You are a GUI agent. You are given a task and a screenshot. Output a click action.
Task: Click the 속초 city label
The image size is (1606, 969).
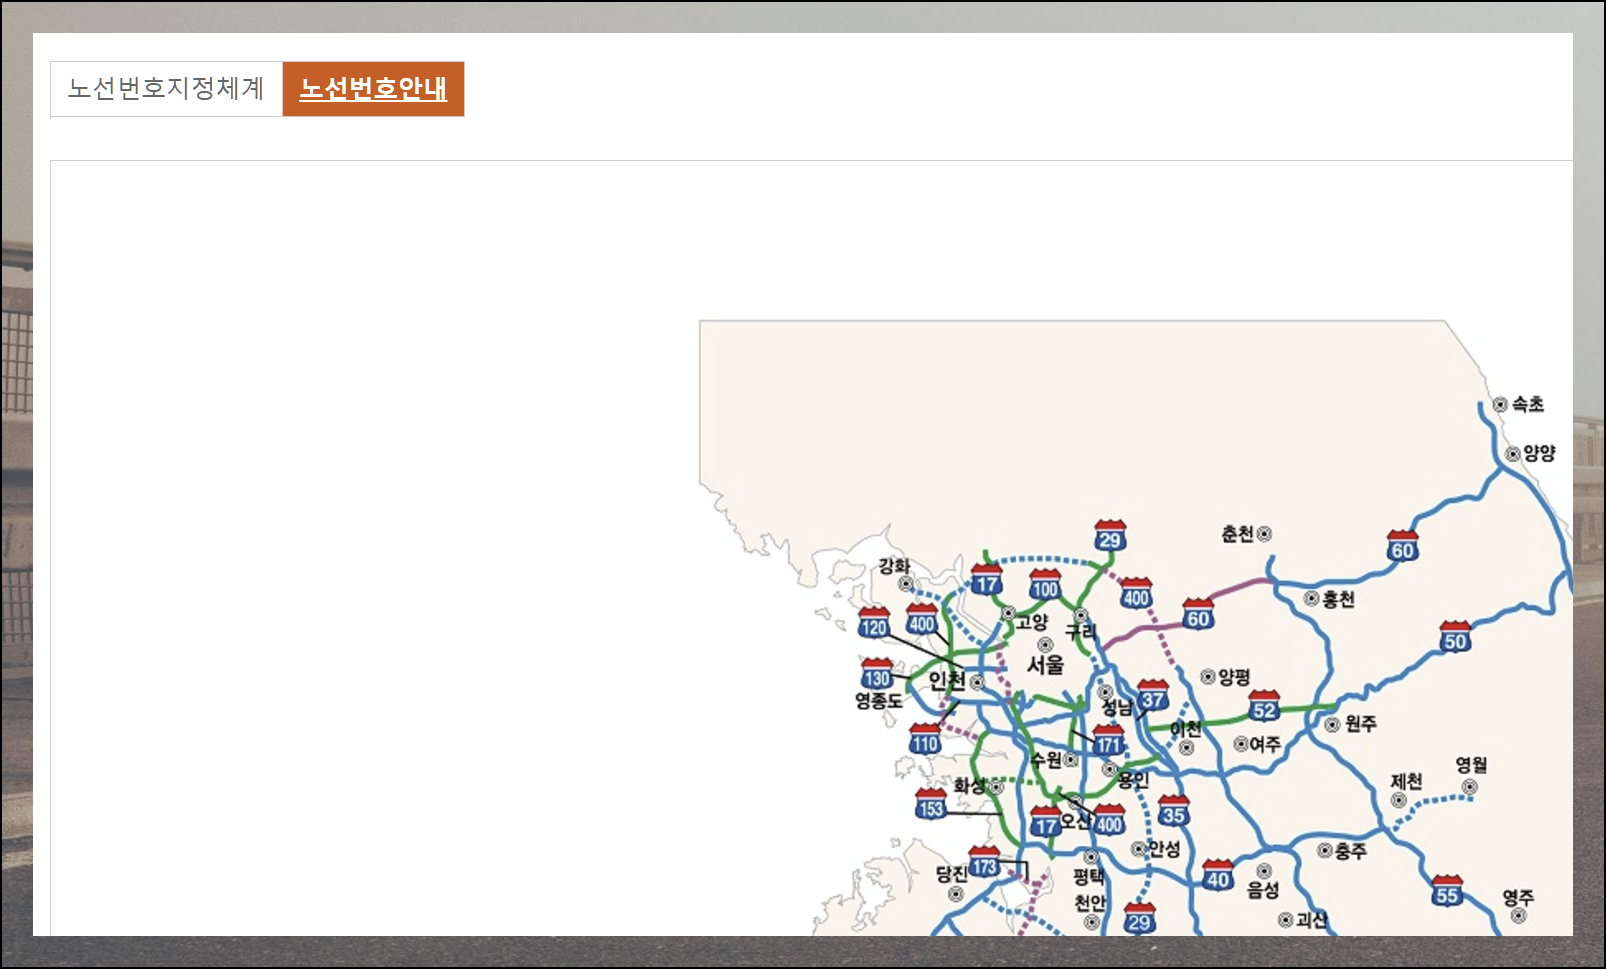pos(1528,404)
